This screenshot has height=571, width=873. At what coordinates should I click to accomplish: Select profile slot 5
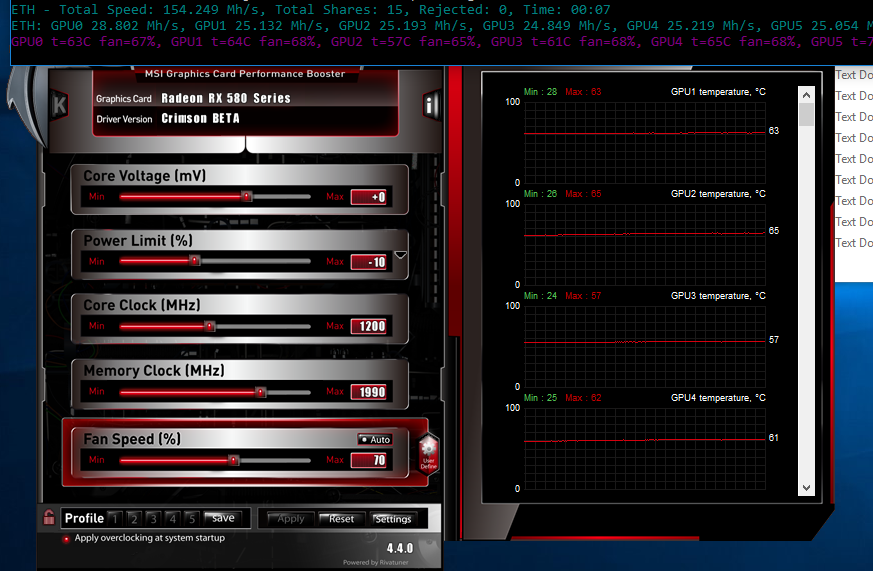192,519
